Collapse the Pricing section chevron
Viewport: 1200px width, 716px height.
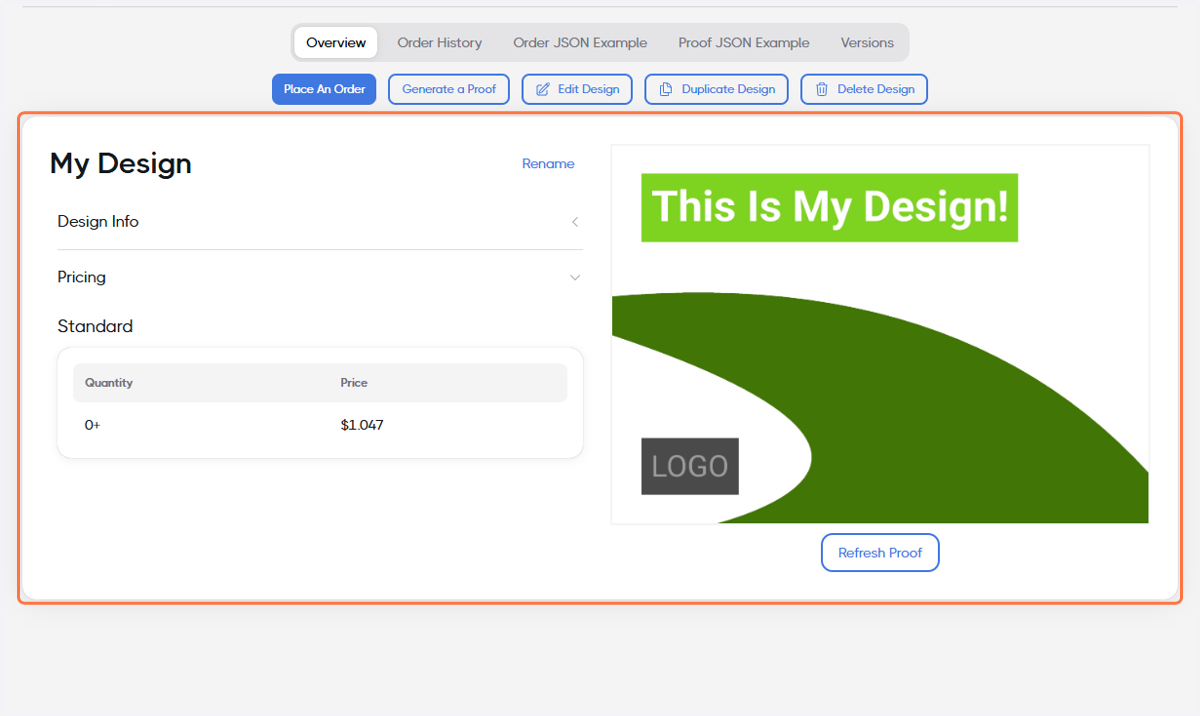coord(575,277)
